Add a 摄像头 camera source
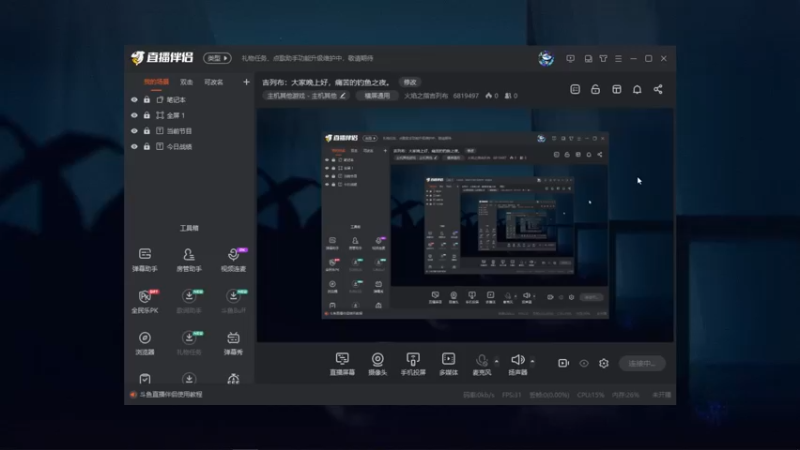This screenshot has width=800, height=450. [x=378, y=364]
